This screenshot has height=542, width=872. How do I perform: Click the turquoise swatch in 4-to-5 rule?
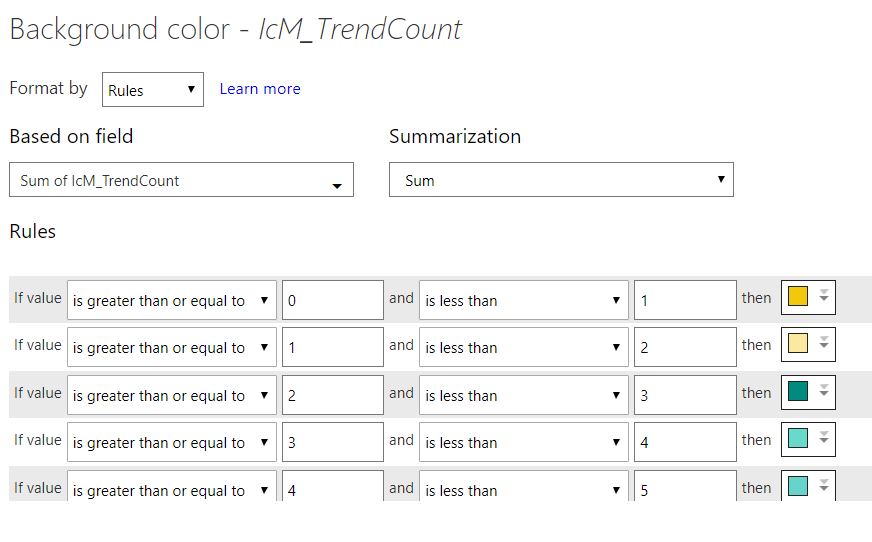click(x=797, y=486)
